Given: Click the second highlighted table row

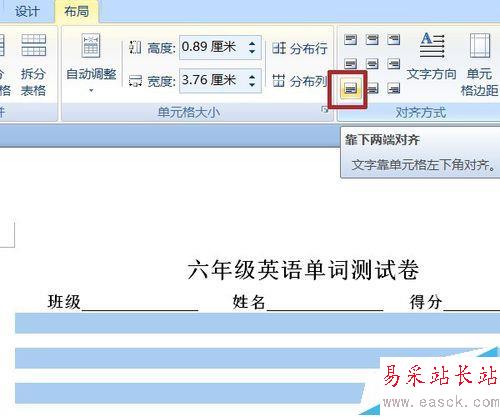Looking at the screenshot, I should tap(257, 358).
